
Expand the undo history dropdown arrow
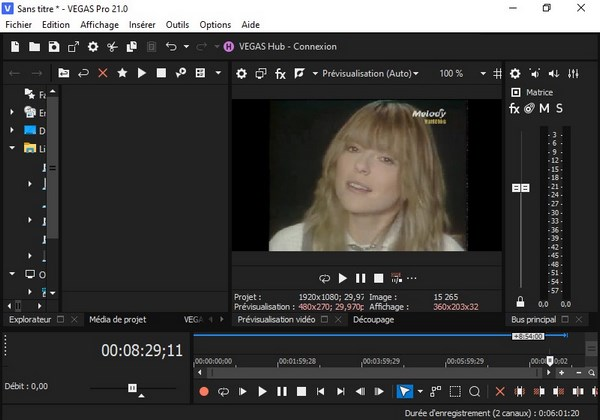pos(187,46)
